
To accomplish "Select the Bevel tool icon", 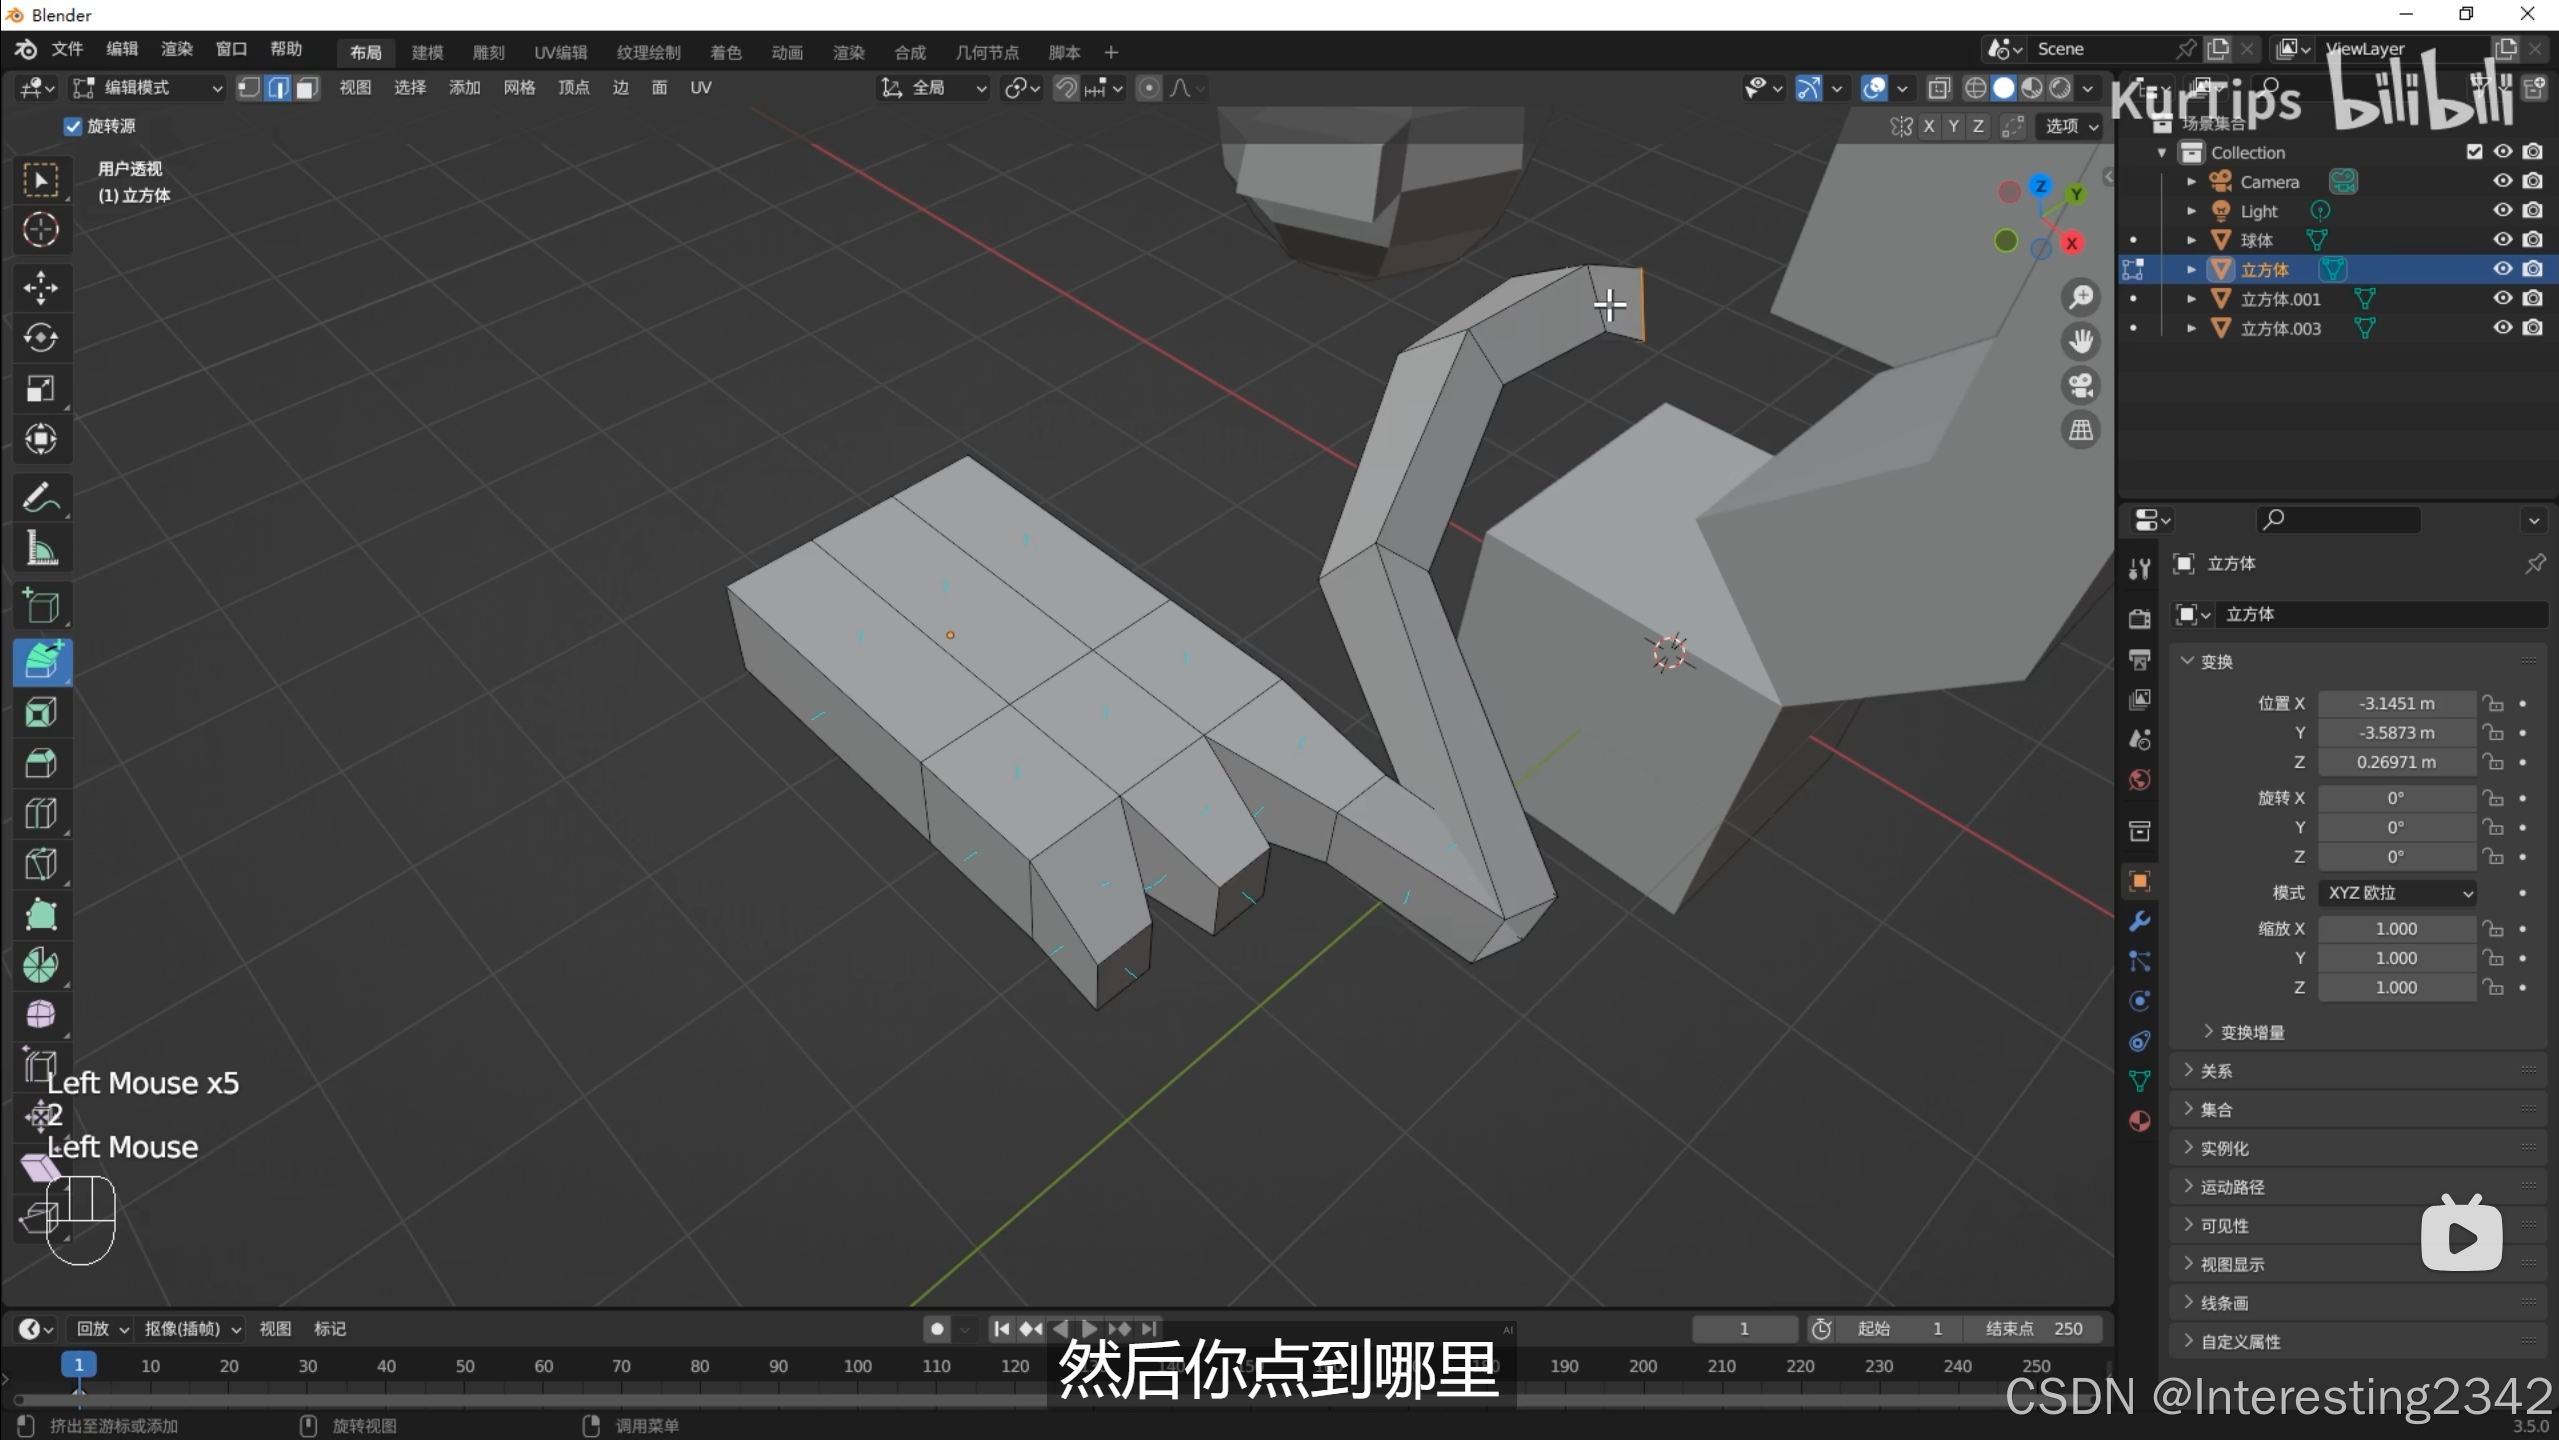I will 40,763.
